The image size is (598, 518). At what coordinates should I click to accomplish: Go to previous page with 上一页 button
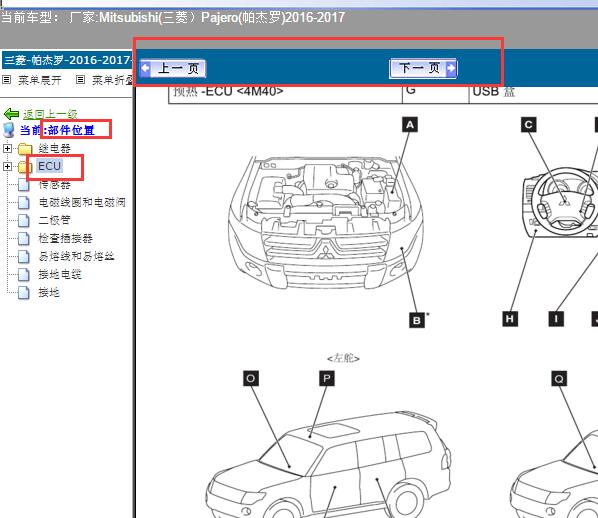[173, 69]
